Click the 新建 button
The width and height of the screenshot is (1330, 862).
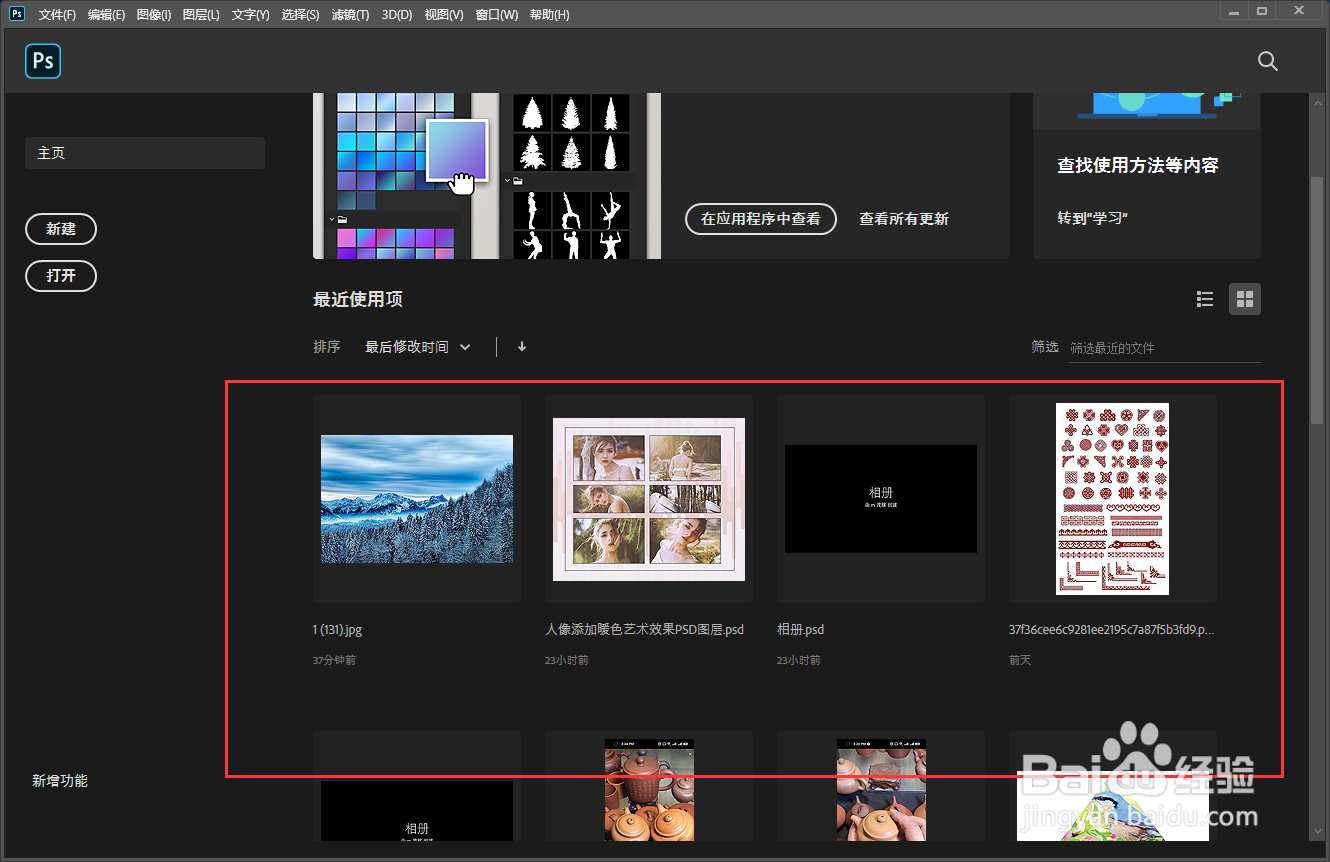61,229
